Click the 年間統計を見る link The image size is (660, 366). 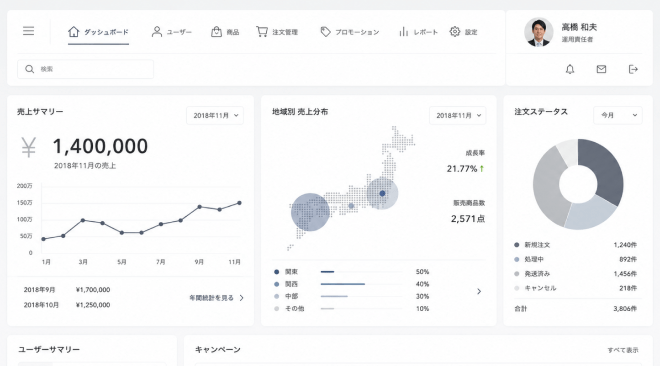coord(216,298)
